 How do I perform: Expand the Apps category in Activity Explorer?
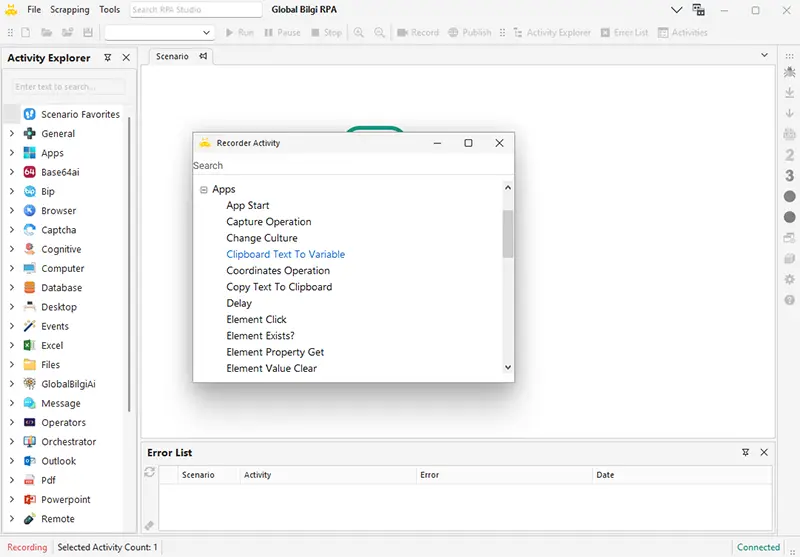(x=12, y=153)
